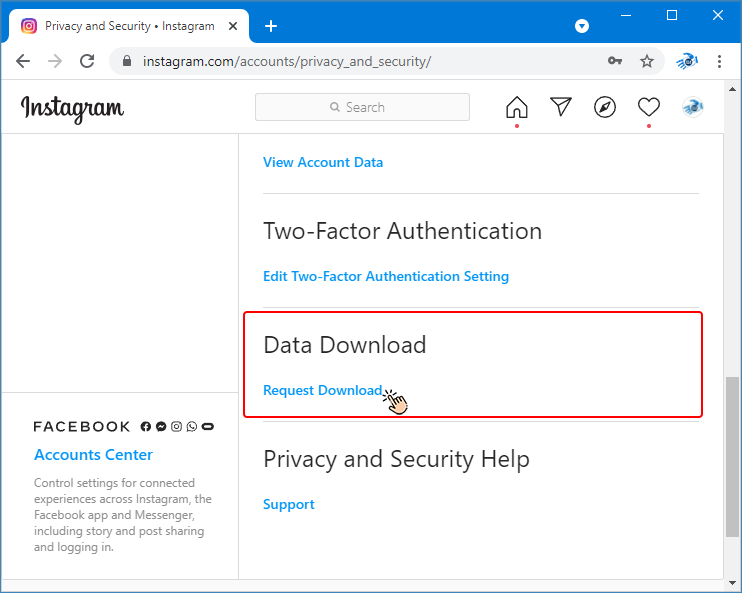Open Edit Two-Factor Authentication Setting
Screen dimensions: 742x593
click(x=386, y=276)
